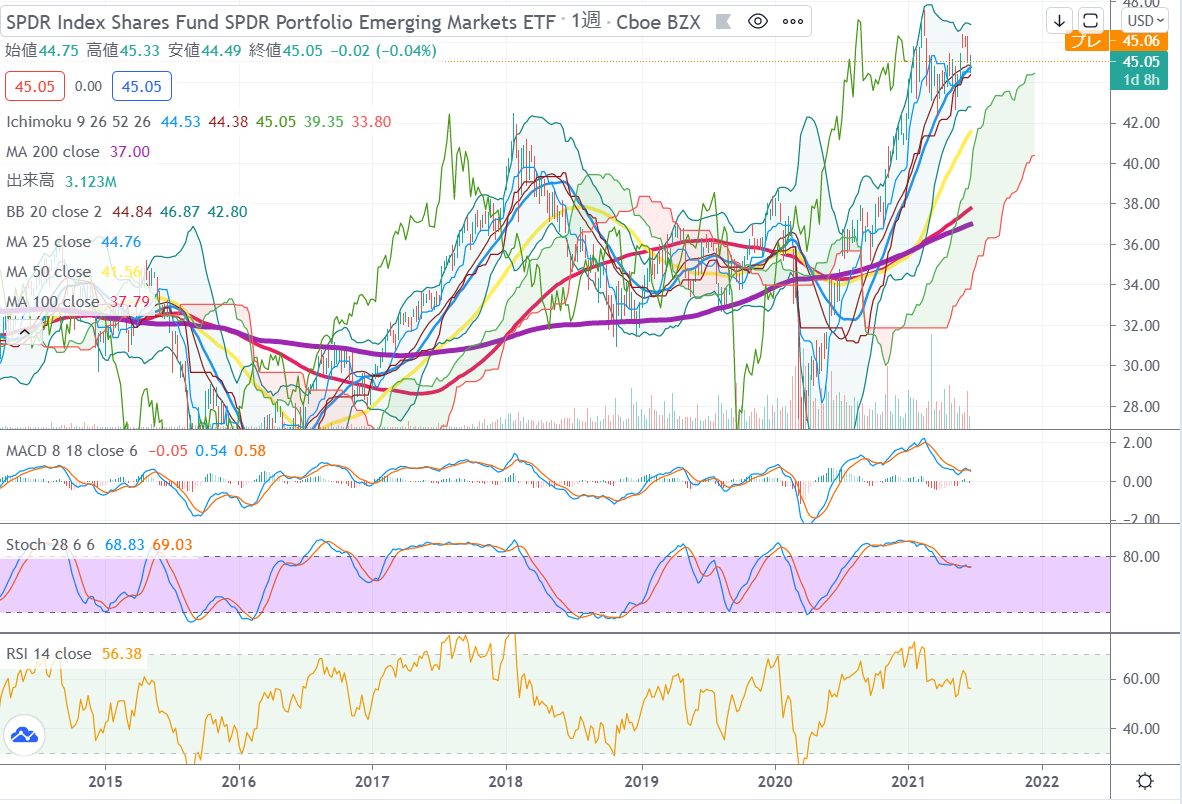Click the volume value 3.123M
Screen dimensions: 1182x804
(90, 182)
